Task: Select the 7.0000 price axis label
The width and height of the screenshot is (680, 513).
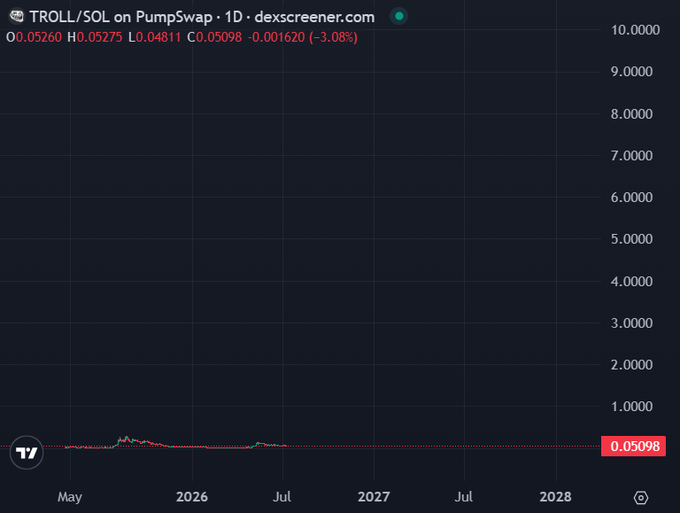Action: [631, 156]
